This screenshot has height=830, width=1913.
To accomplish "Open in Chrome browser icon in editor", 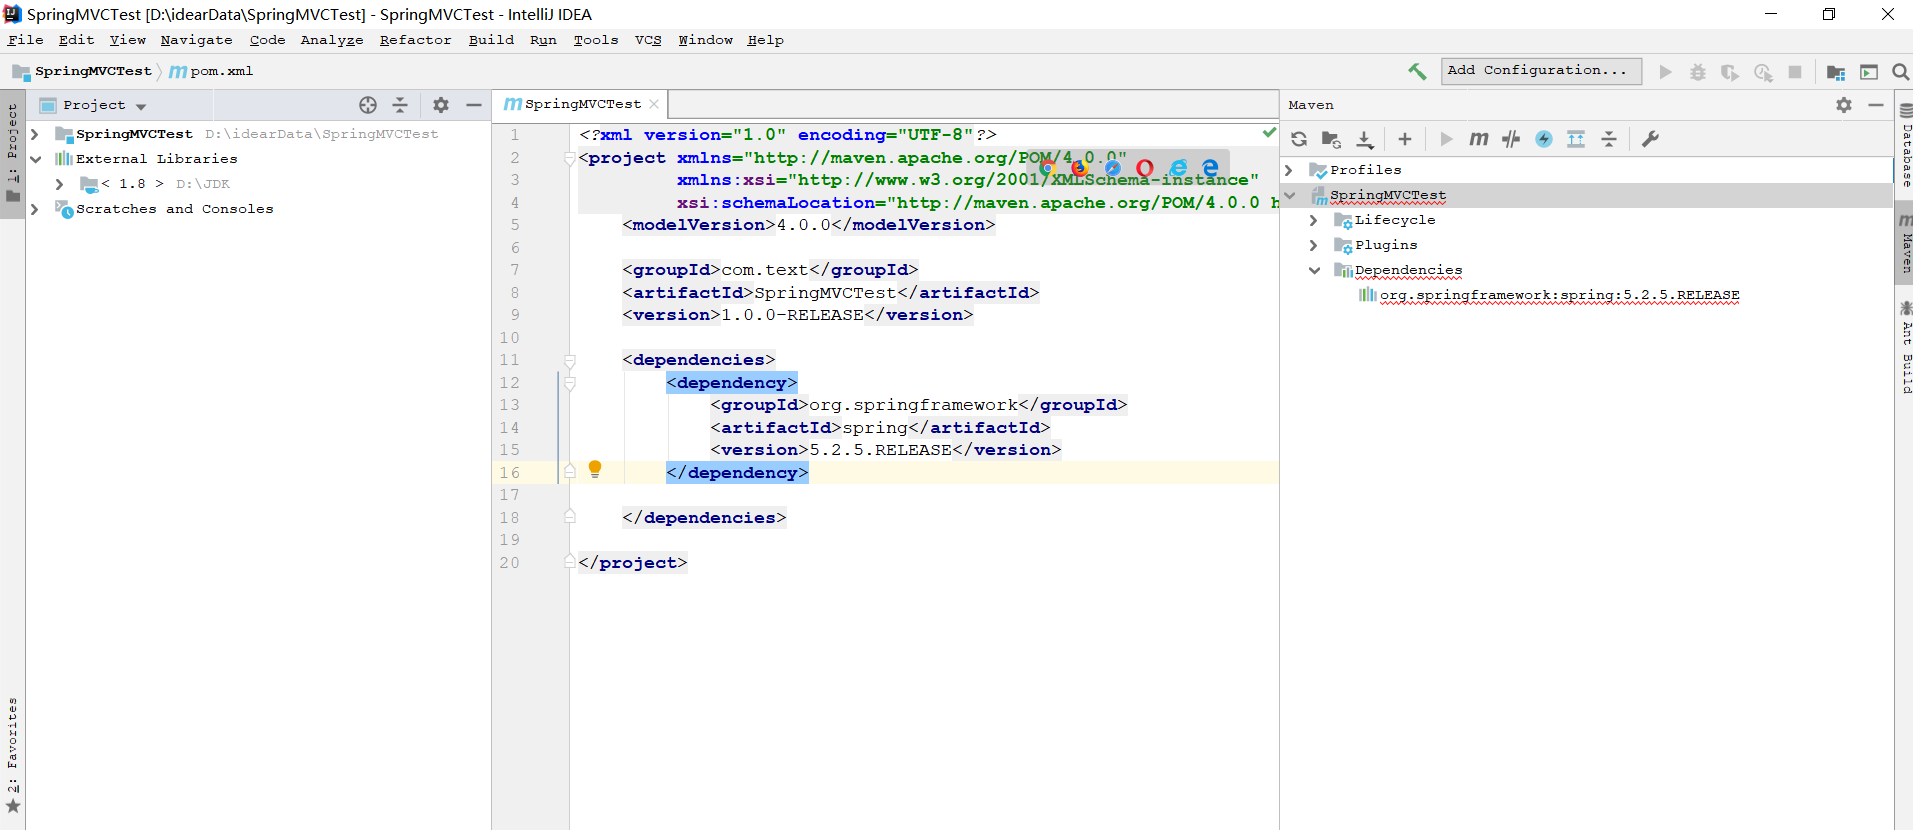I will 1047,168.
